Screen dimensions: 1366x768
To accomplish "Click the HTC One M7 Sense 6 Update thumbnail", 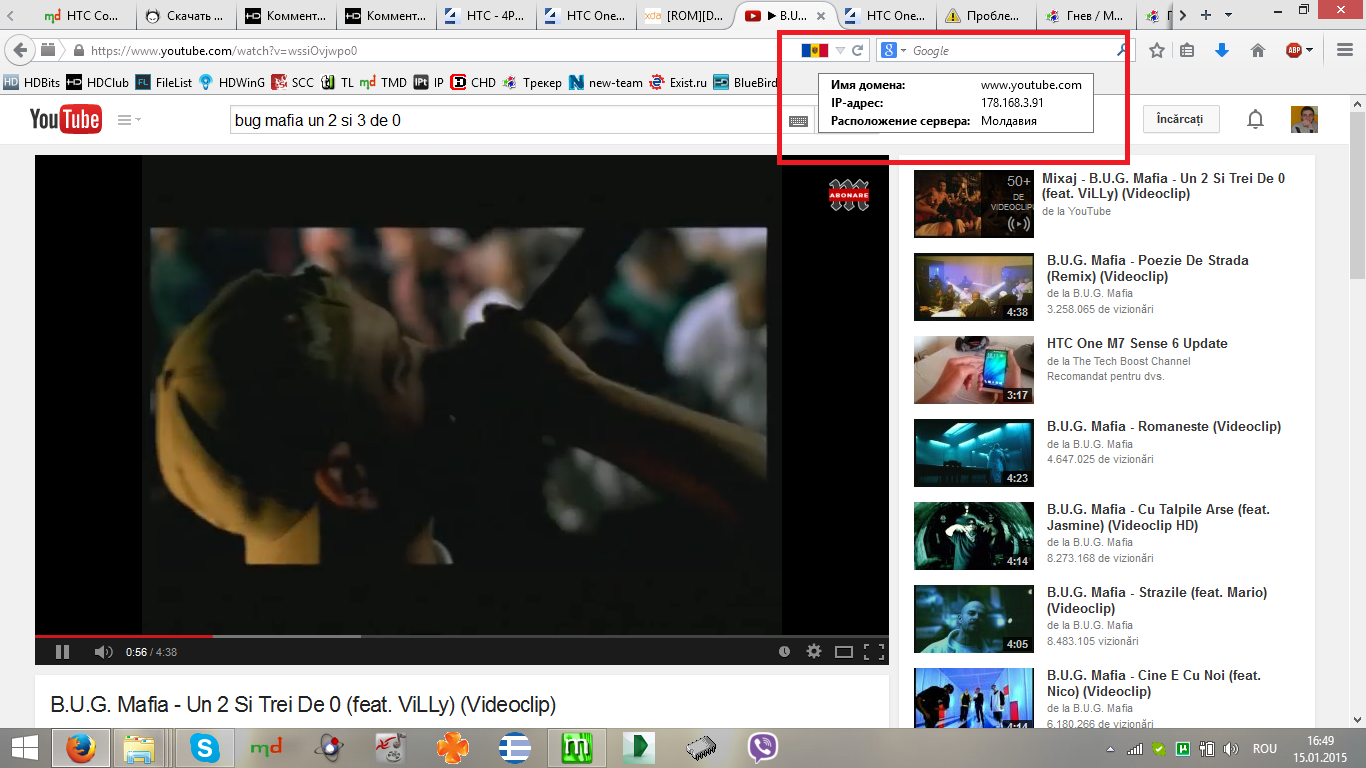I will coord(974,370).
